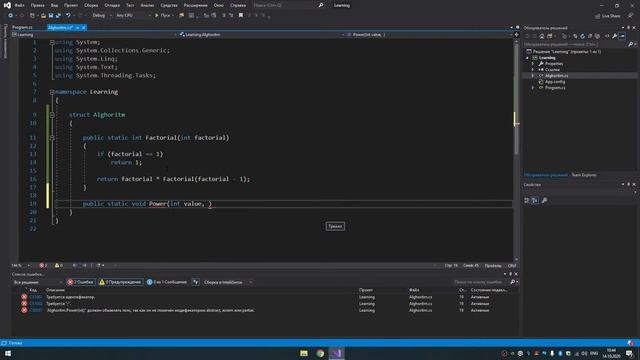Toggle the Сообщения messages filter button
The height and width of the screenshot is (360, 640).
pyautogui.click(x=167, y=282)
